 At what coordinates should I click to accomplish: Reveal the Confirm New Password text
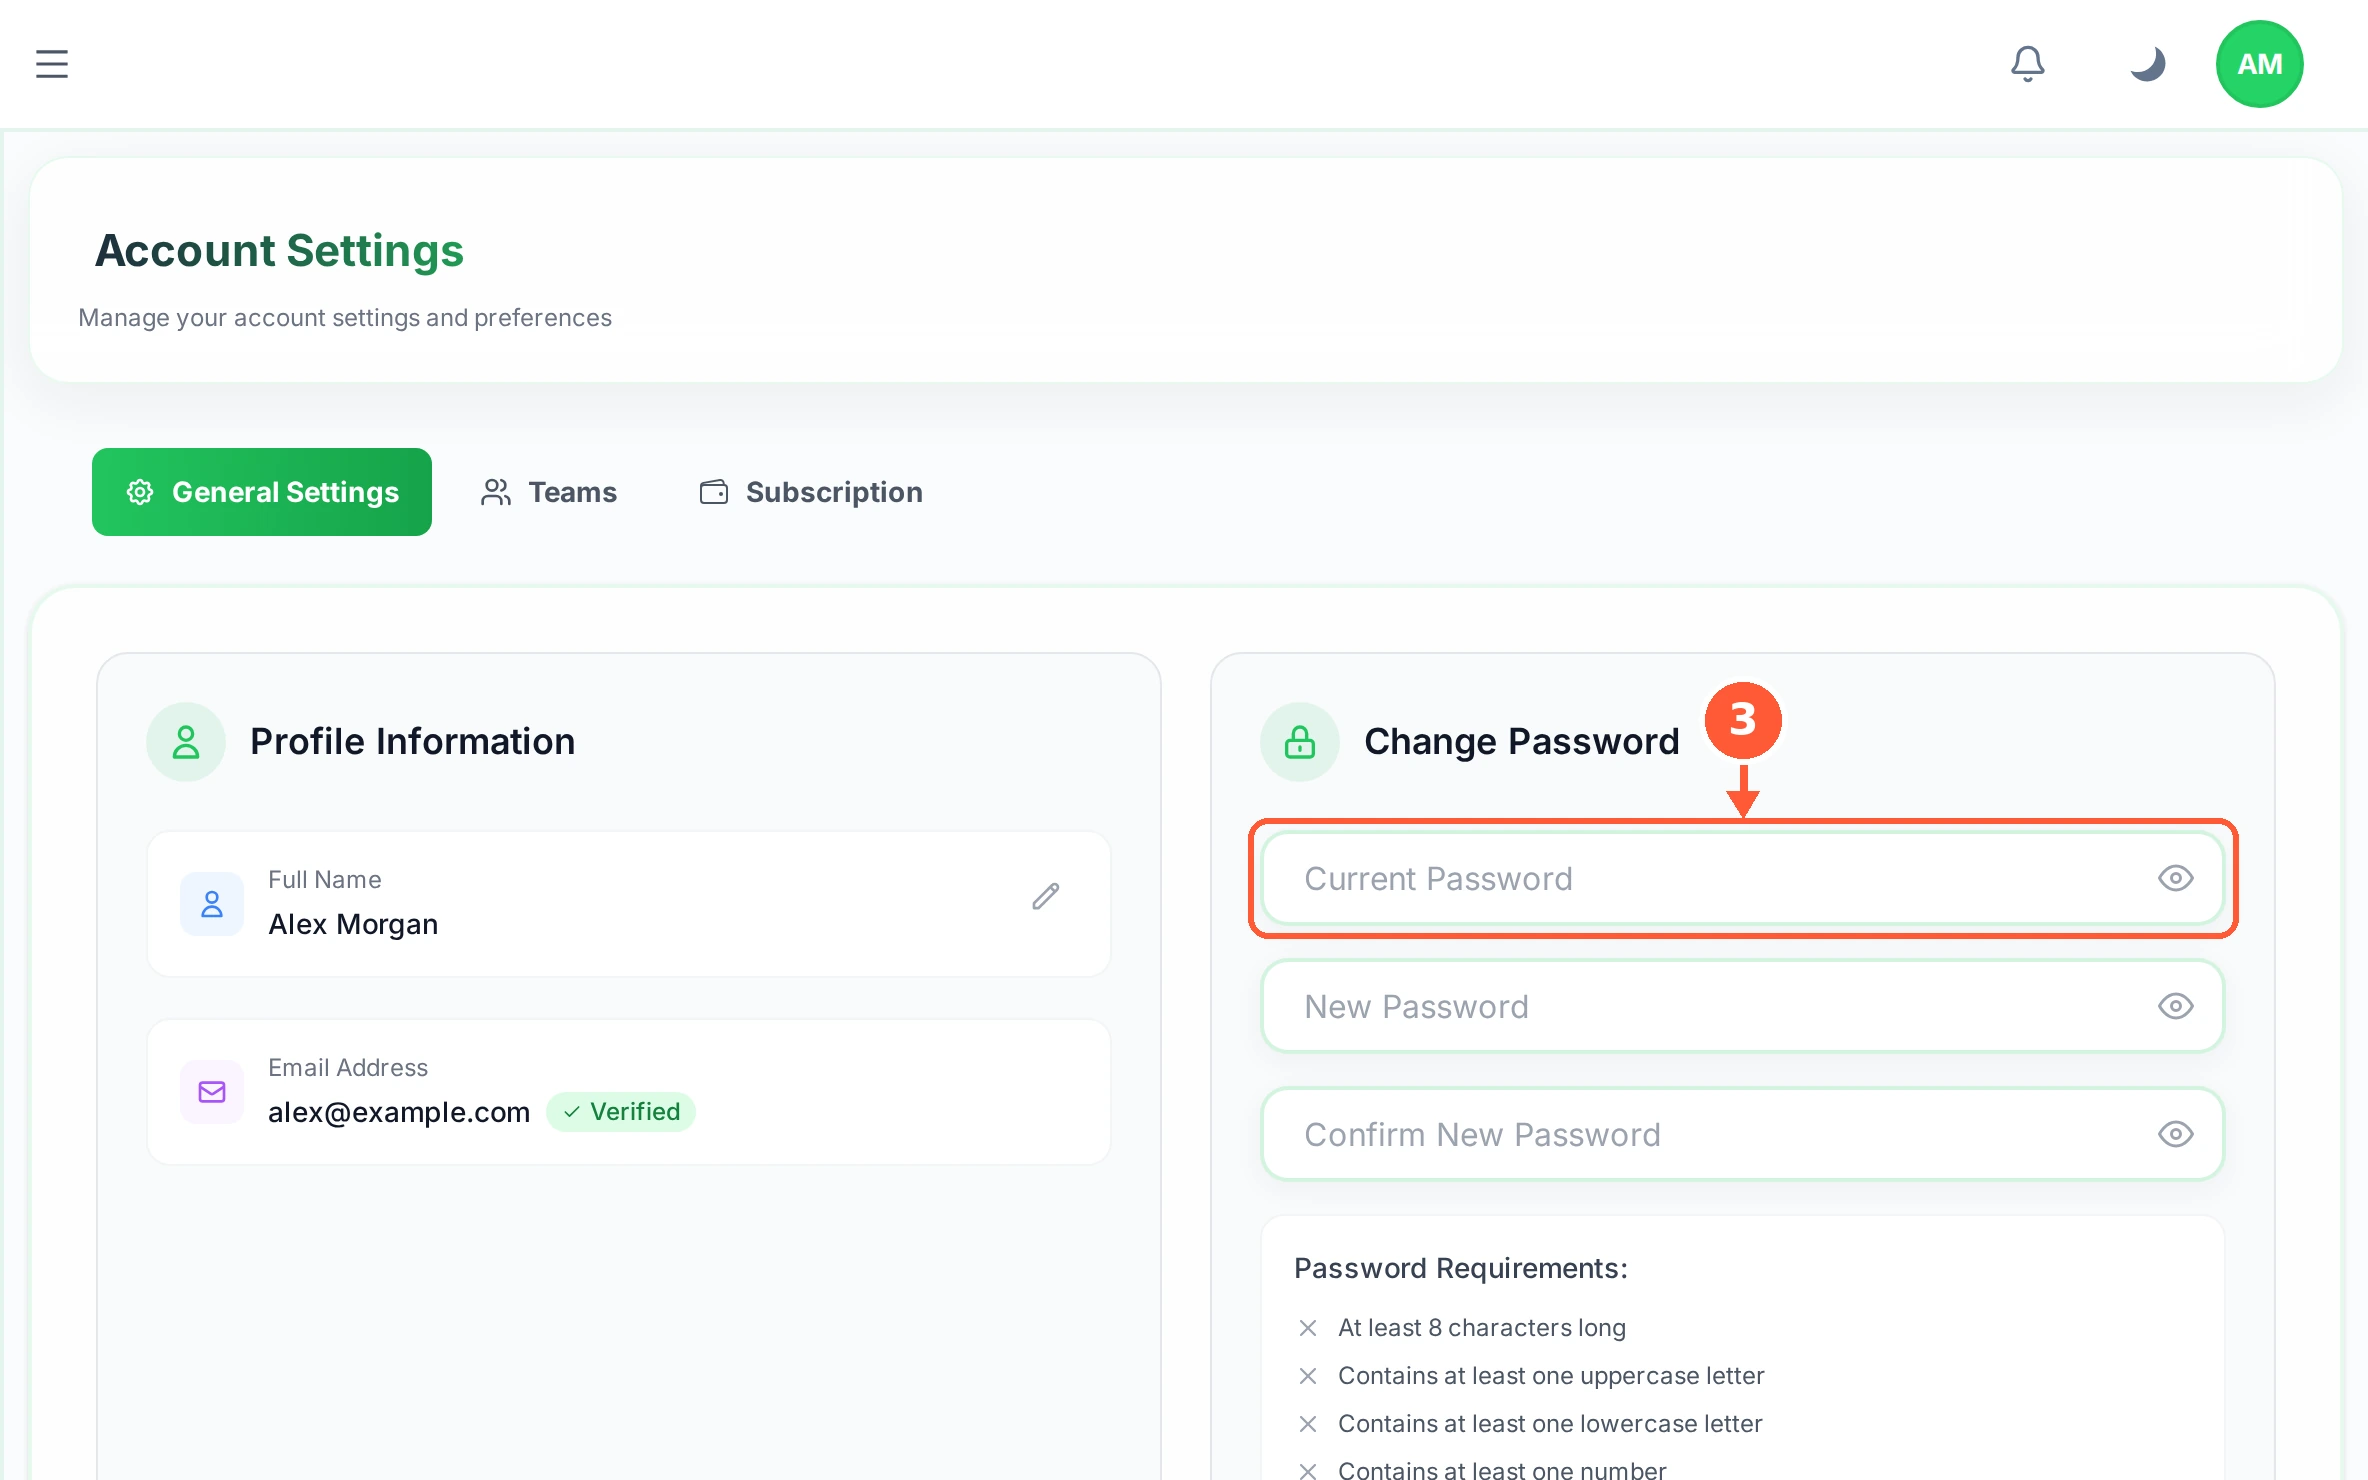click(2176, 1134)
